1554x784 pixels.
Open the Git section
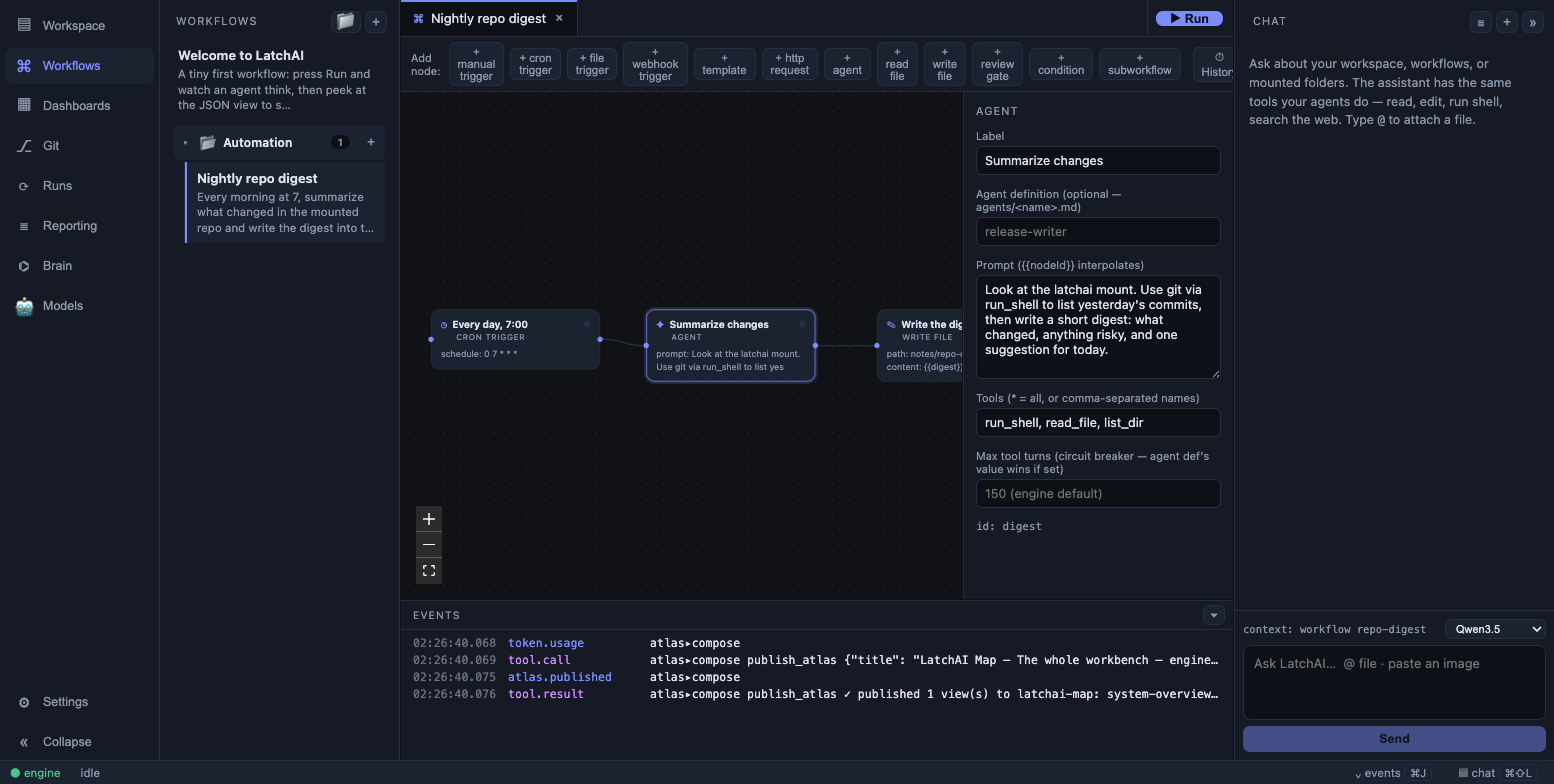click(x=79, y=146)
